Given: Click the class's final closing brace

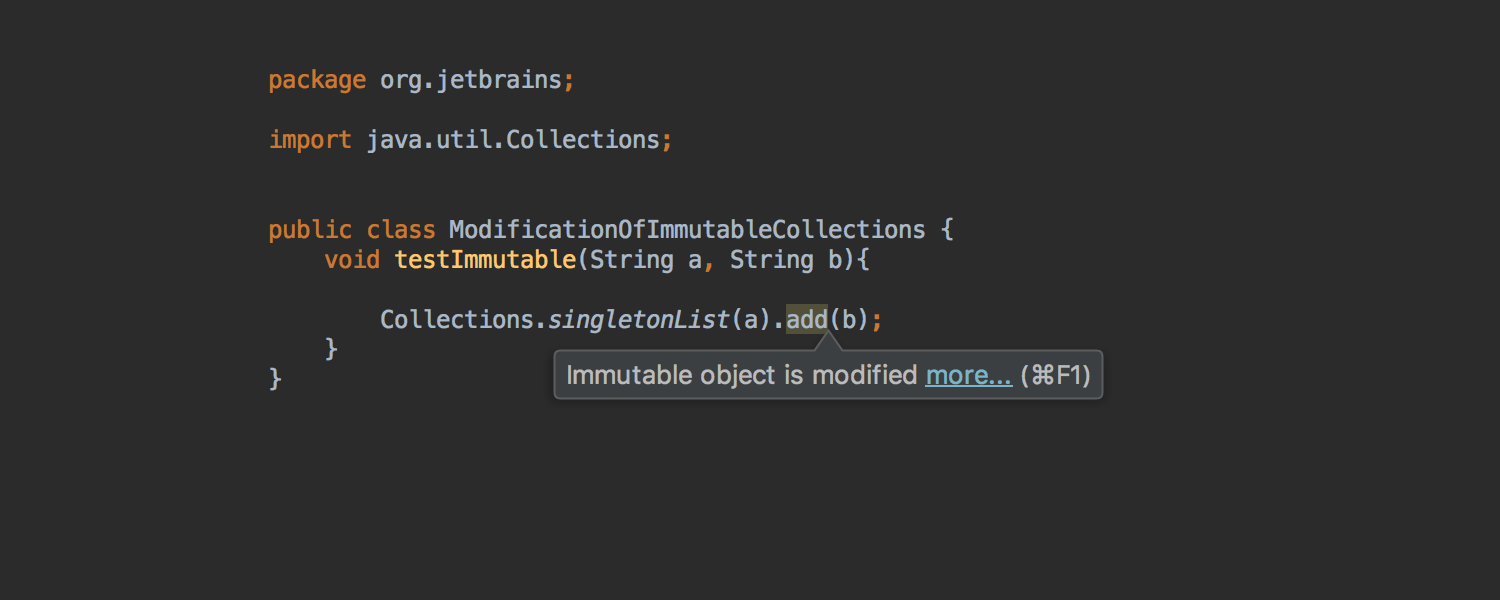Looking at the screenshot, I should tap(275, 379).
